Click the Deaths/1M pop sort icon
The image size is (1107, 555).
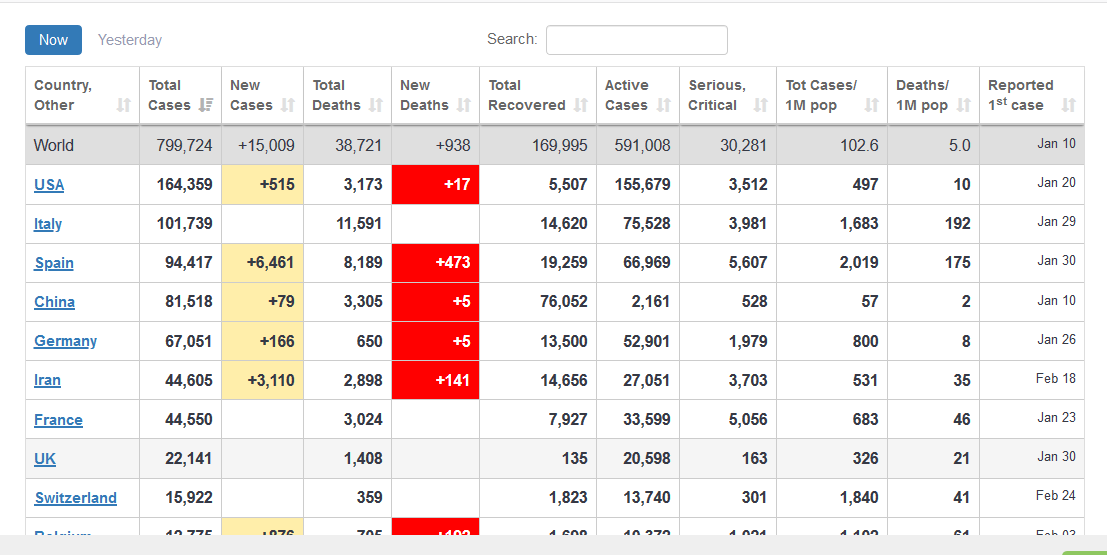coord(964,105)
